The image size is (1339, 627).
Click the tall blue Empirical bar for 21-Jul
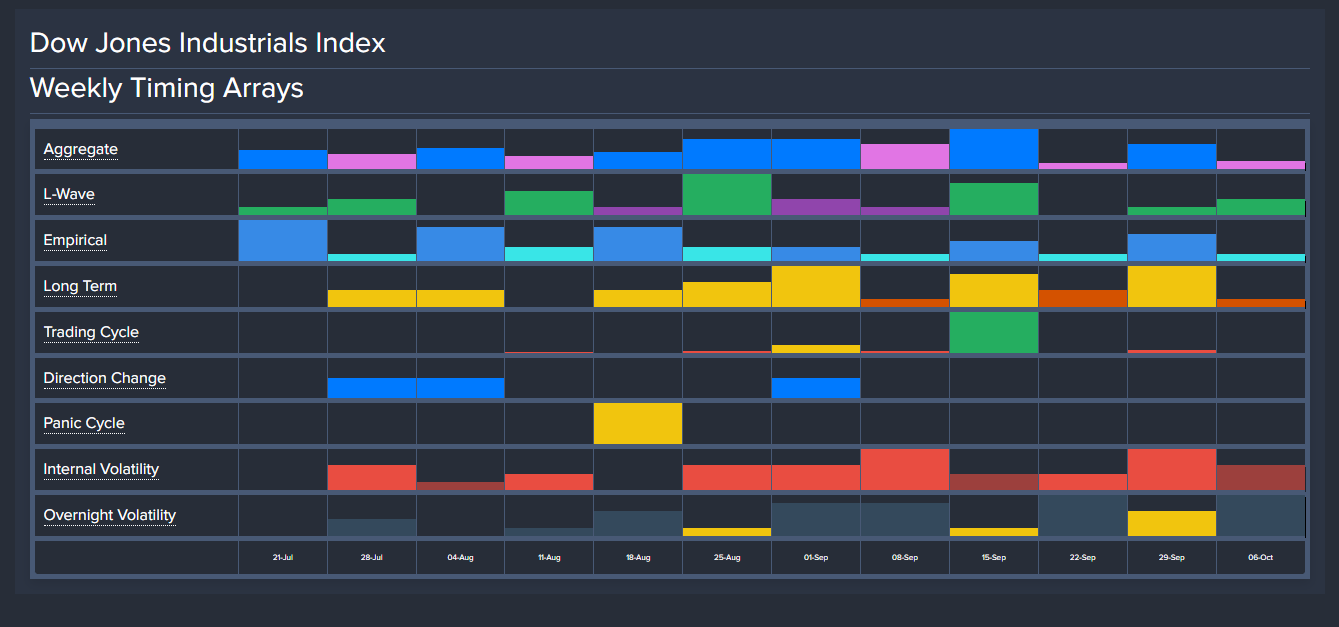tap(283, 241)
